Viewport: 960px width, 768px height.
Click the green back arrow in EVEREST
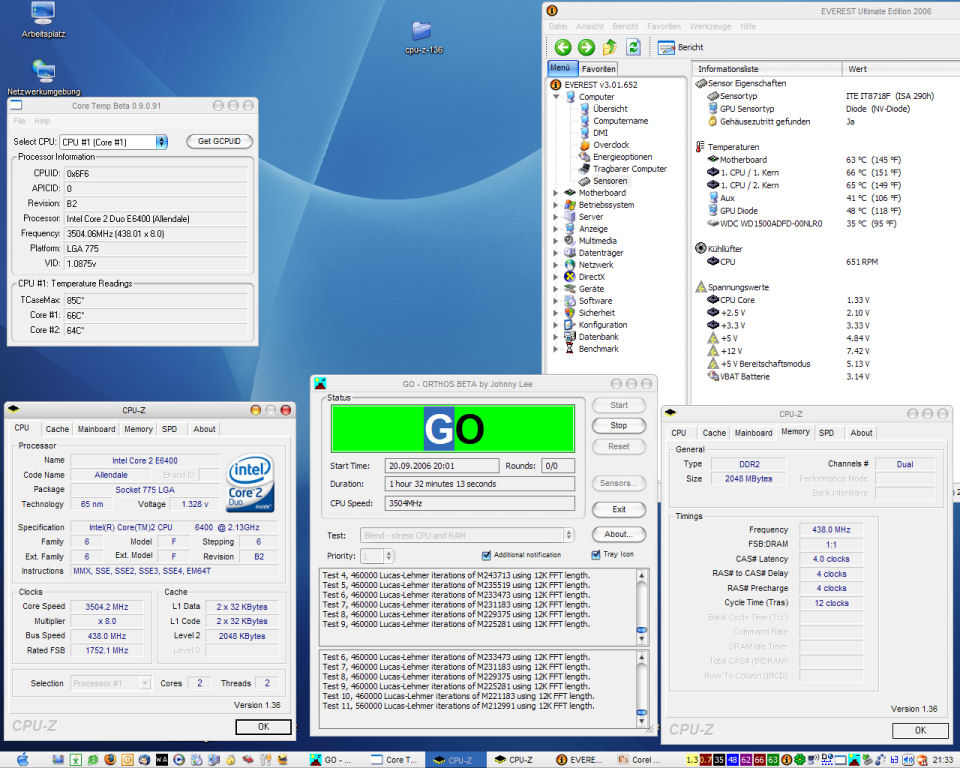563,47
